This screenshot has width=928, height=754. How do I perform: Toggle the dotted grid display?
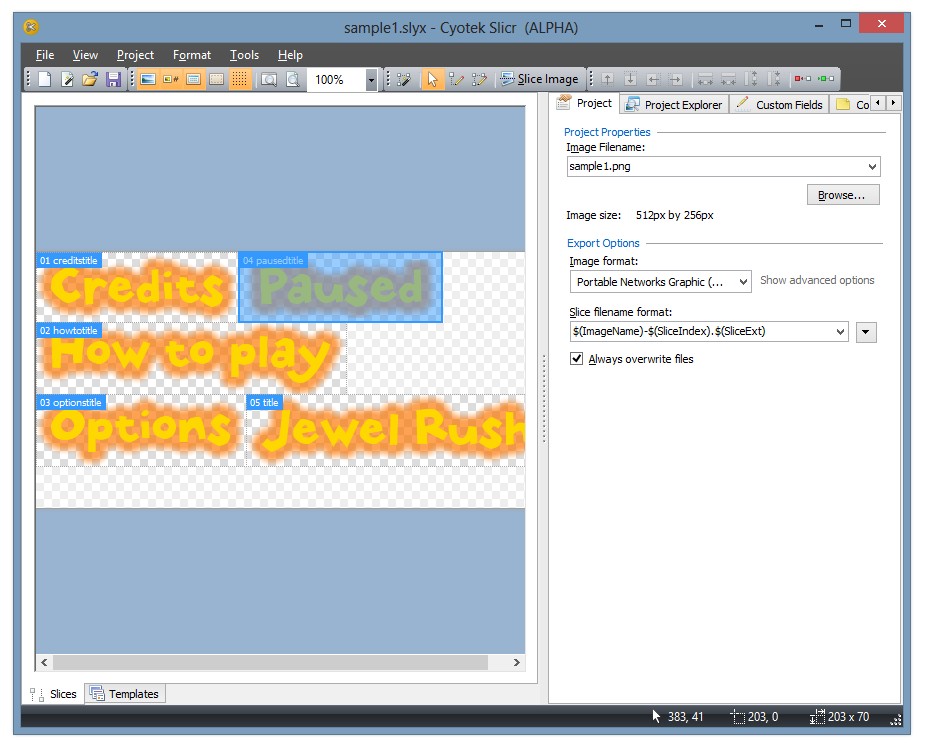[x=239, y=79]
